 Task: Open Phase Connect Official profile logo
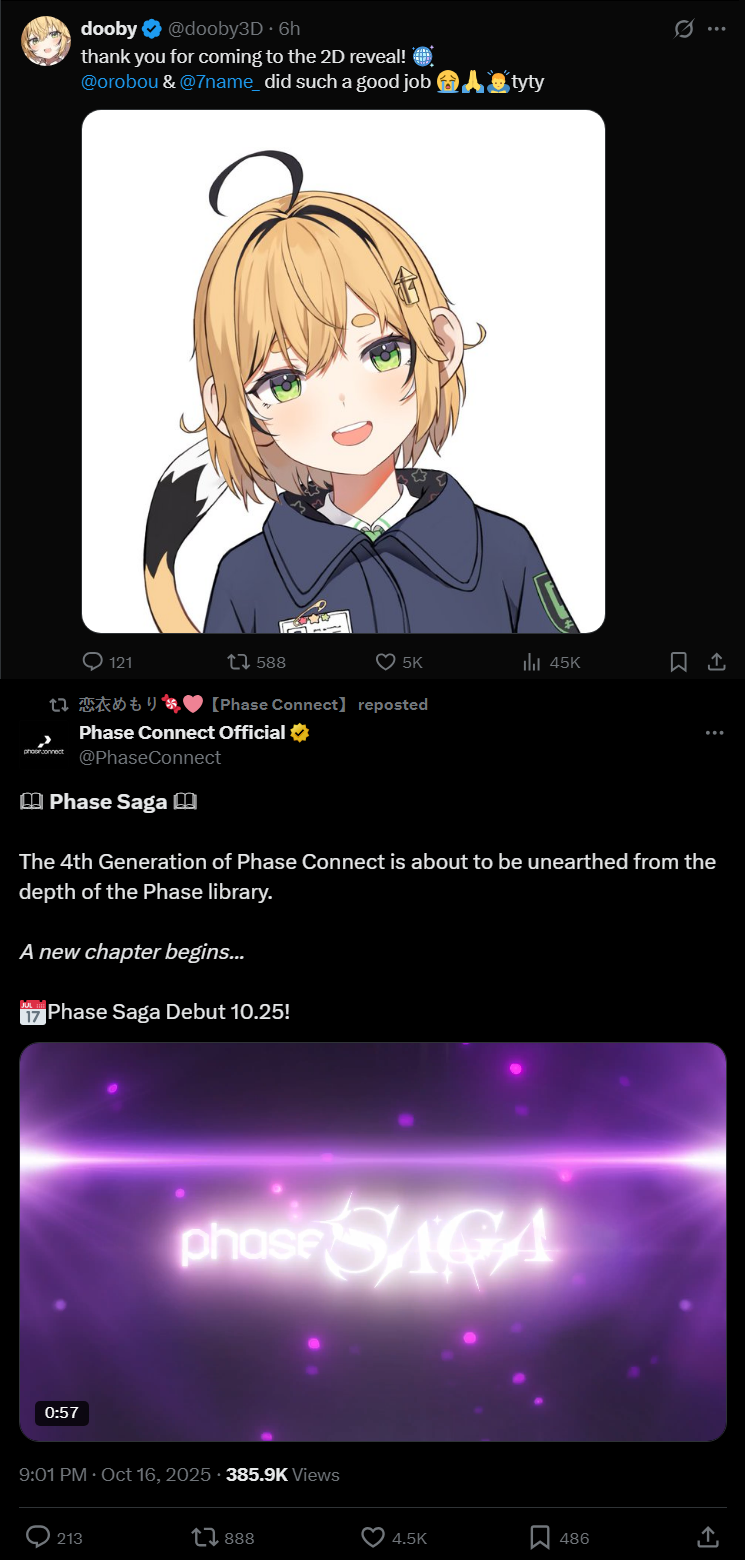coord(44,746)
